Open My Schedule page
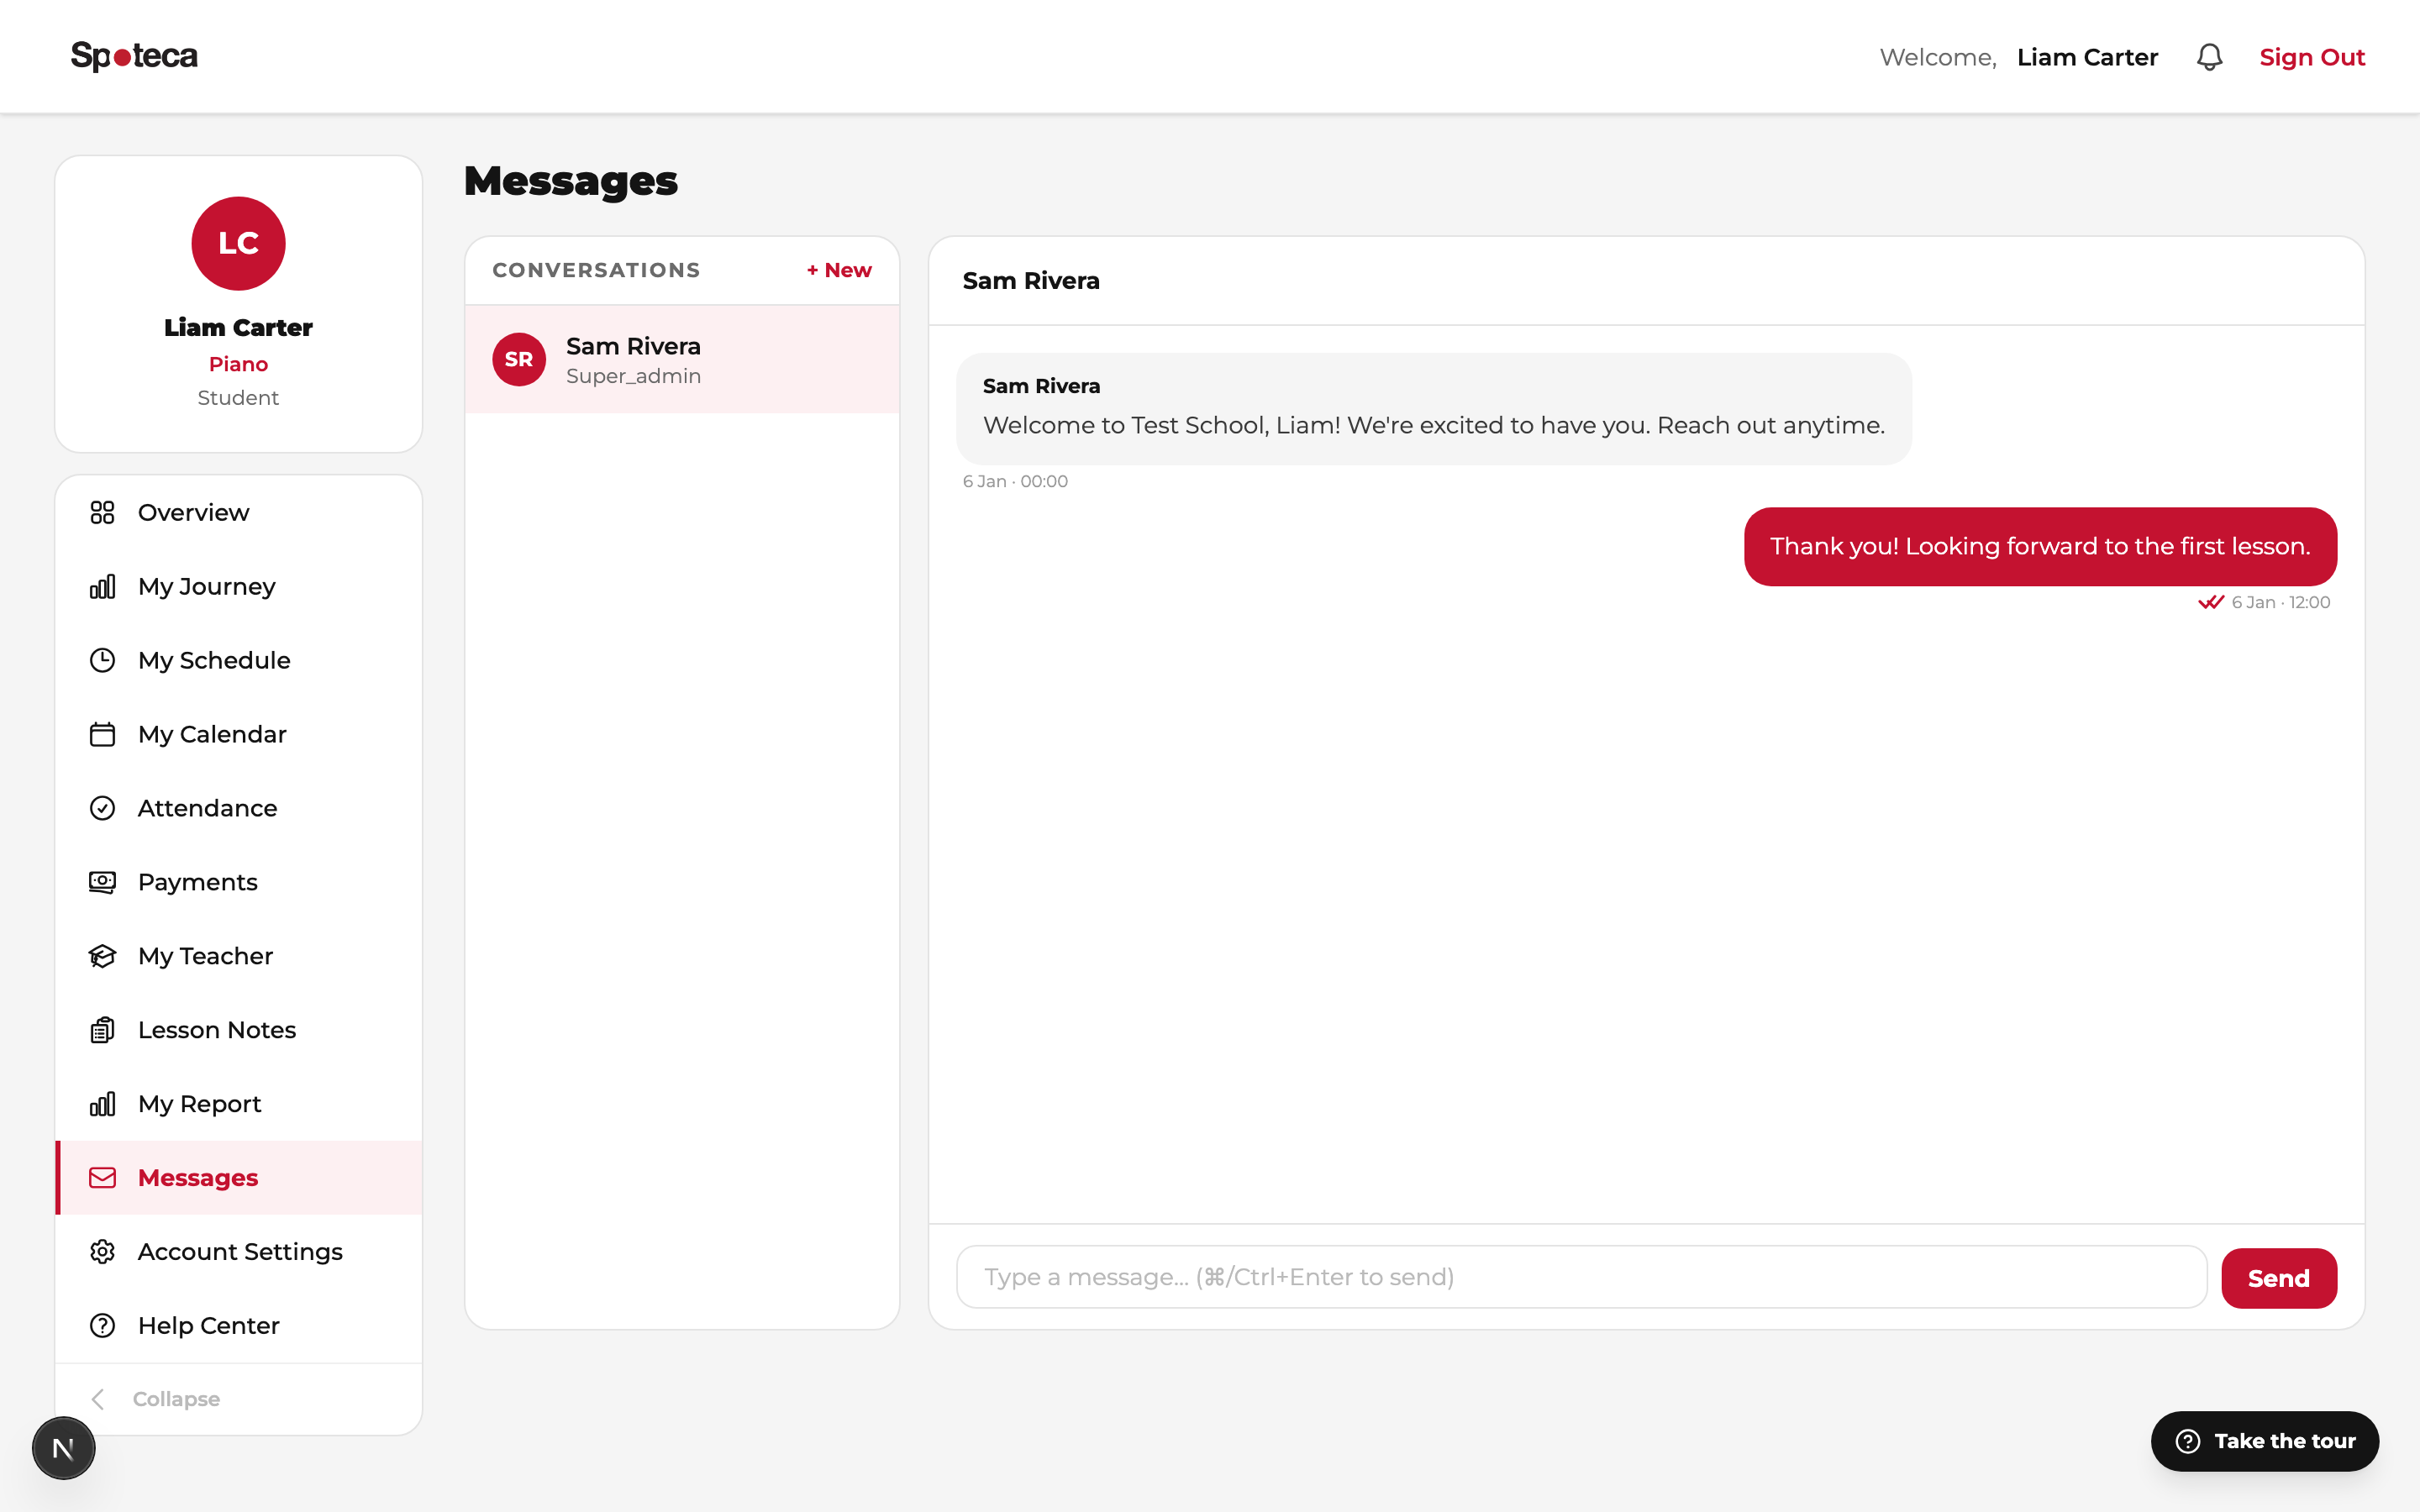The height and width of the screenshot is (1512, 2420). tap(239, 660)
